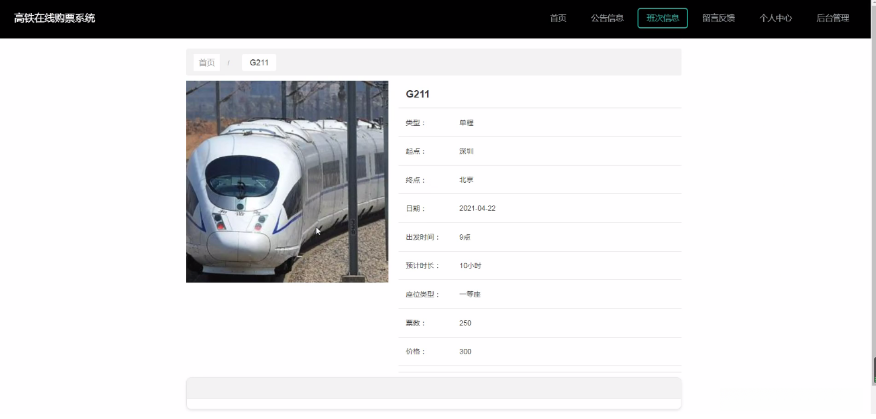Screen dimensions: 876x419
Task: Click the ticket count 250
Action: [x=465, y=323]
